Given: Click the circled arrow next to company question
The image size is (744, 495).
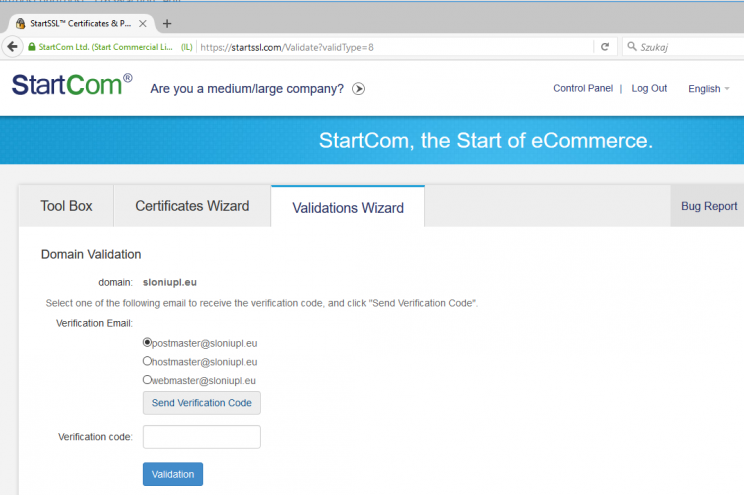Looking at the screenshot, I should pos(359,89).
